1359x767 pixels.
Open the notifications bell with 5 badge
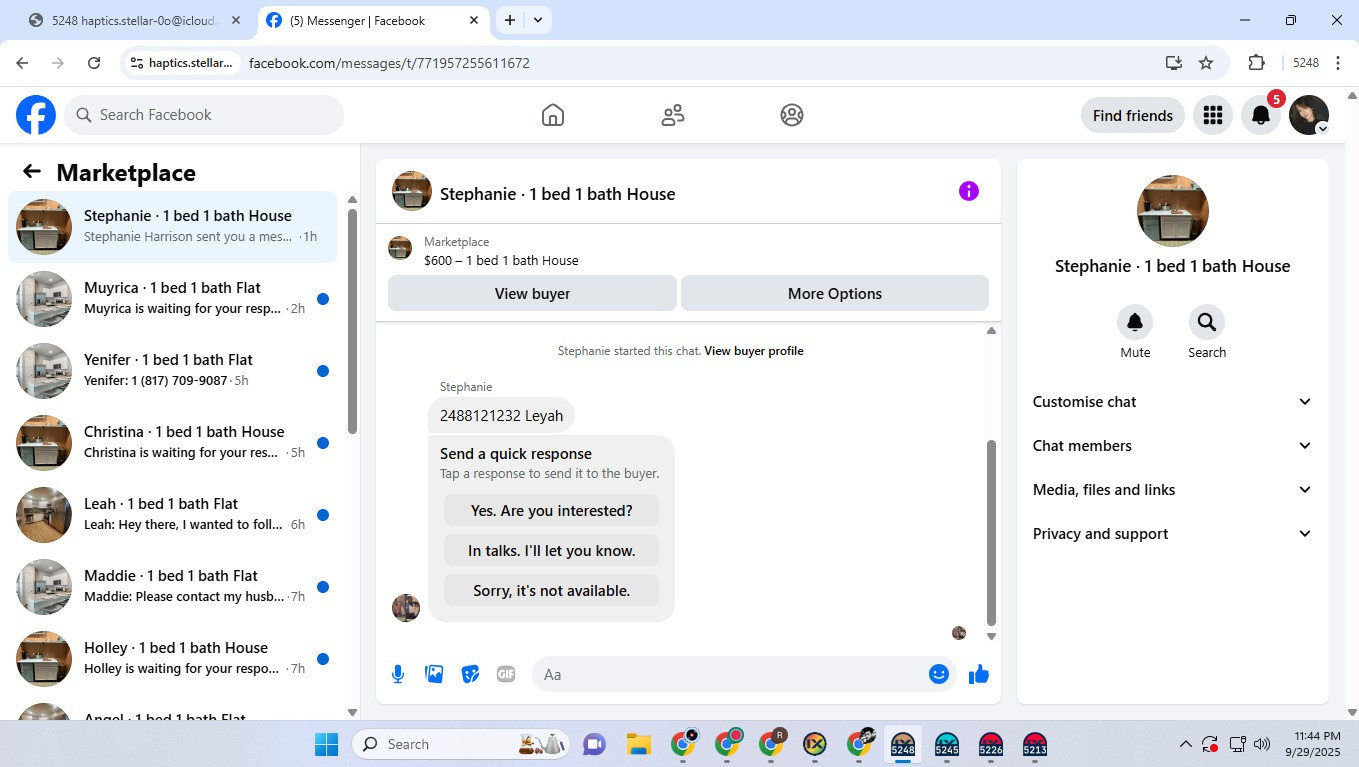click(1262, 115)
